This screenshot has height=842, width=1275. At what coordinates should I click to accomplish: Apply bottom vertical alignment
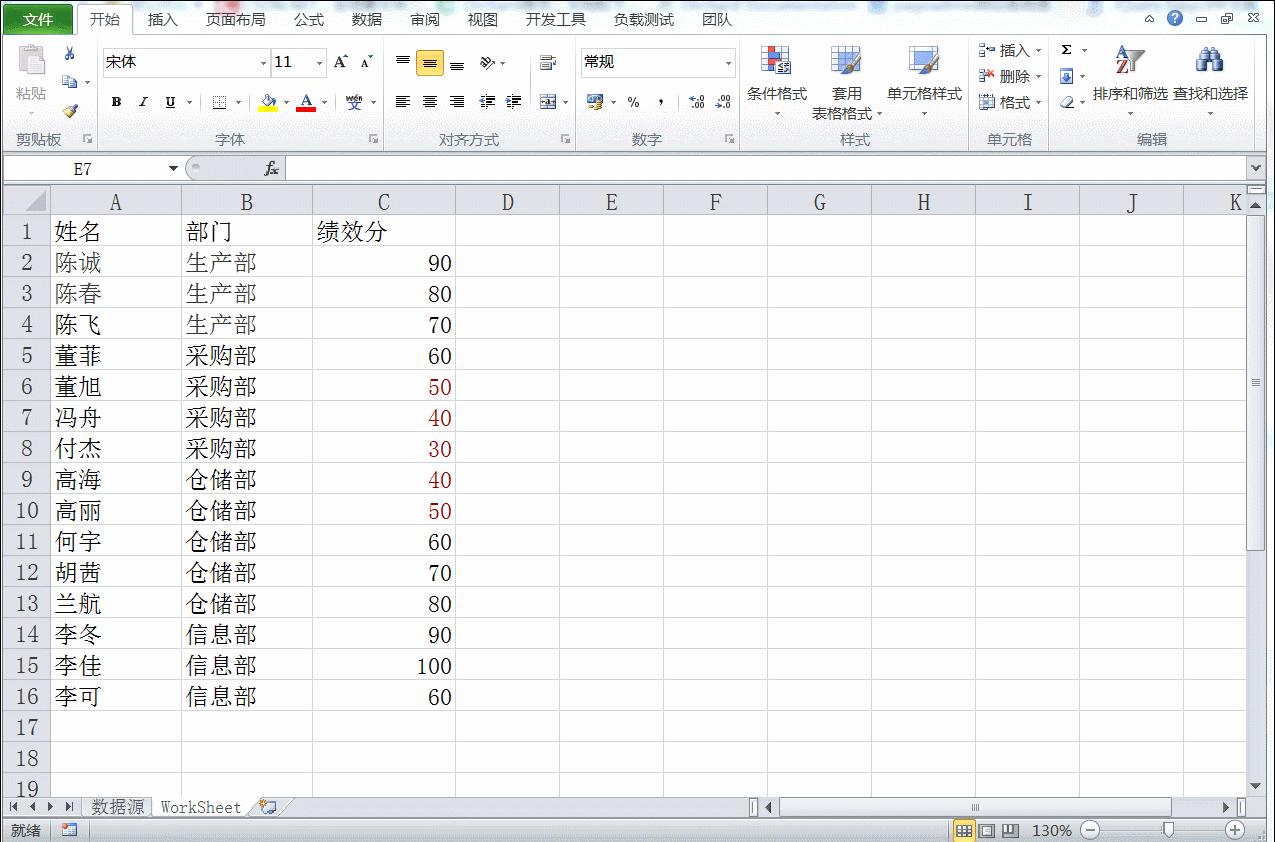point(457,64)
